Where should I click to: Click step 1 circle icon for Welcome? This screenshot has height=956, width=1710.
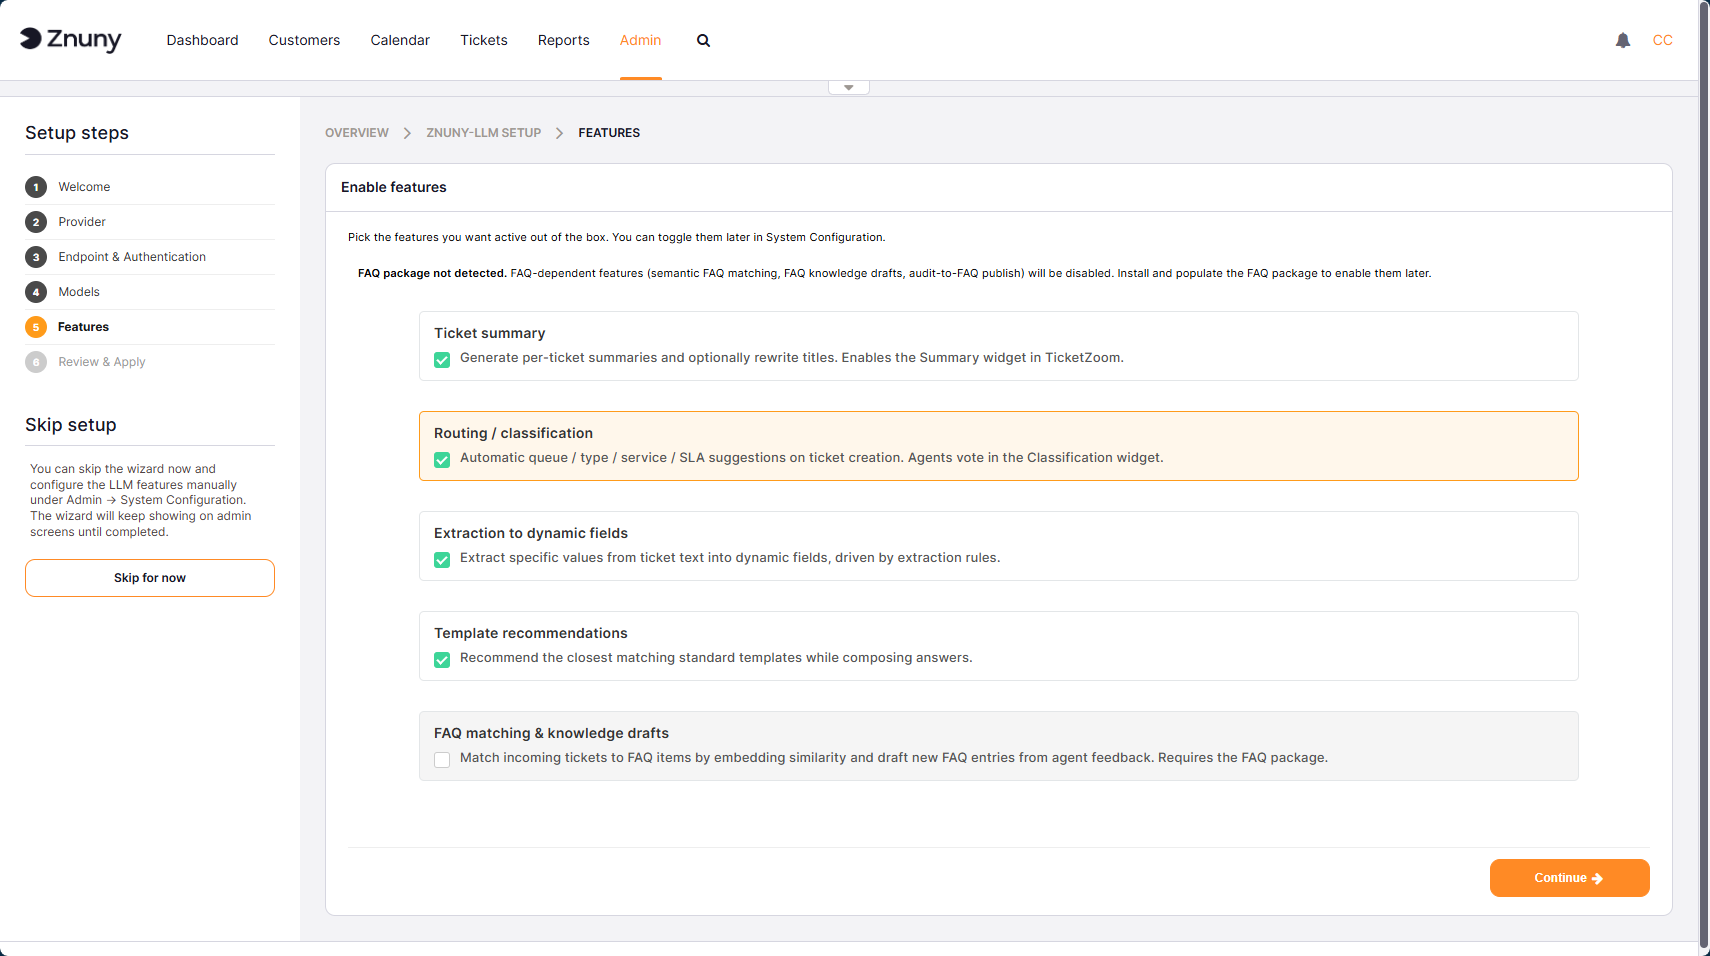pos(36,187)
